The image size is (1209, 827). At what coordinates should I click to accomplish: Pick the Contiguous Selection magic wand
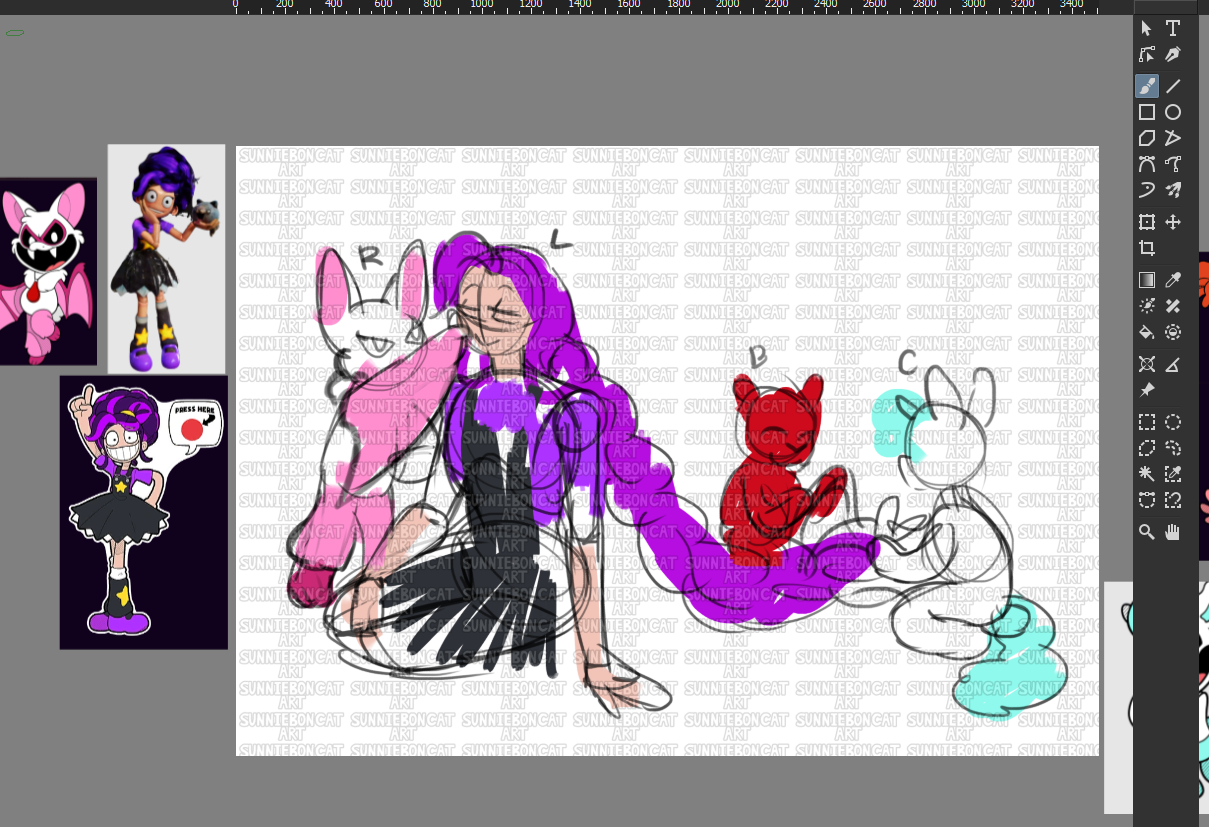(1147, 474)
